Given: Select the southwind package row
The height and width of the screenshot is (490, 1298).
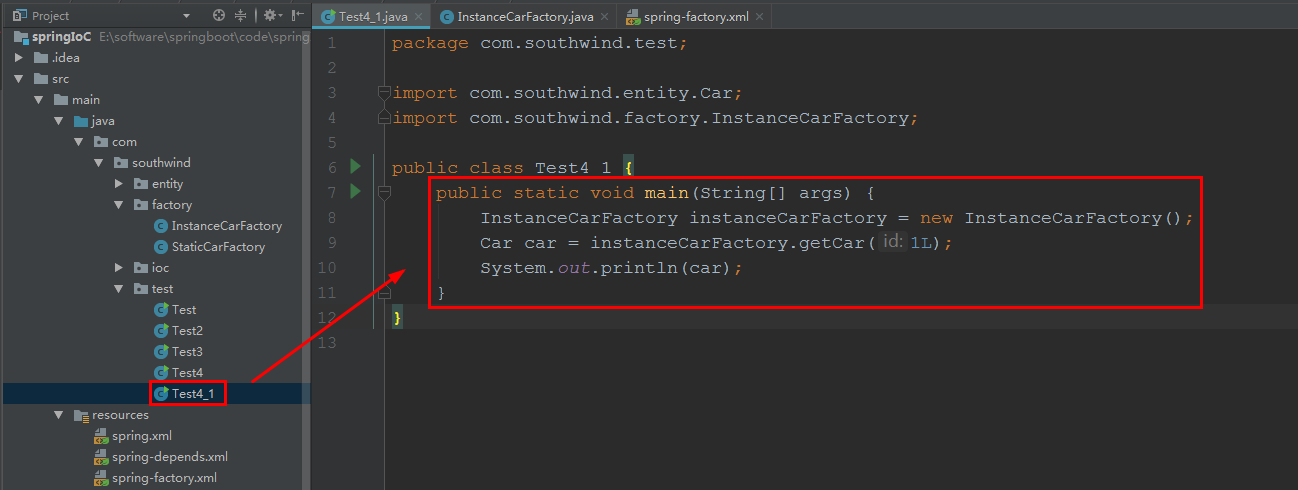Looking at the screenshot, I should click(155, 162).
